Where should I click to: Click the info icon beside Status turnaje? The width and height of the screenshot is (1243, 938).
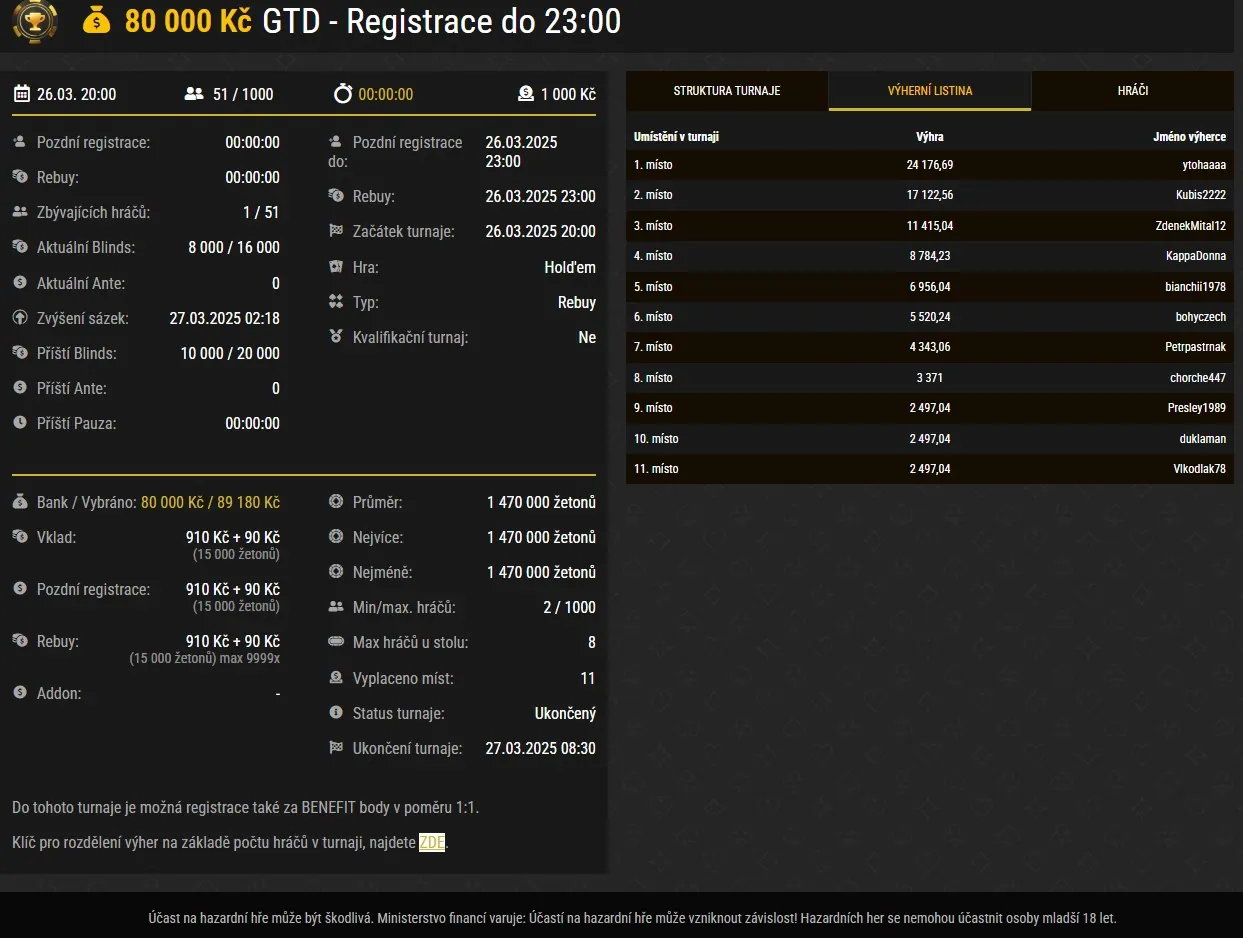337,713
